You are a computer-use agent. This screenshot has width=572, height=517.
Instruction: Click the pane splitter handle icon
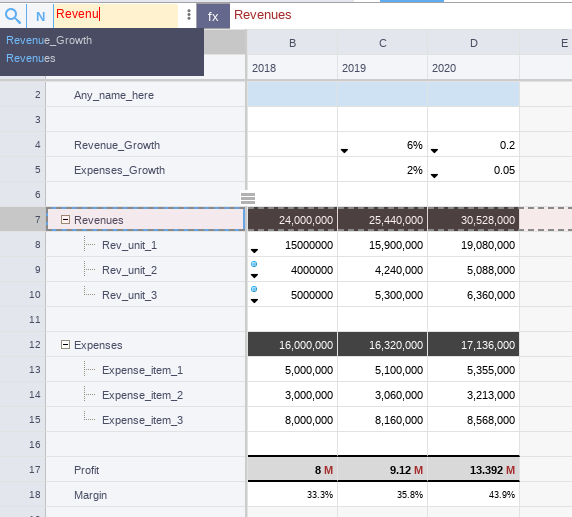[248, 198]
